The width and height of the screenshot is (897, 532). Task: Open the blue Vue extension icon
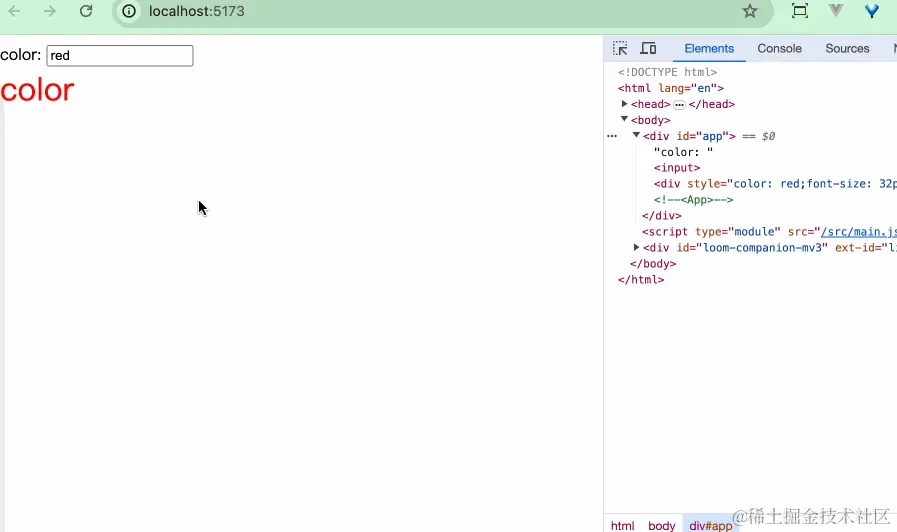click(x=871, y=11)
